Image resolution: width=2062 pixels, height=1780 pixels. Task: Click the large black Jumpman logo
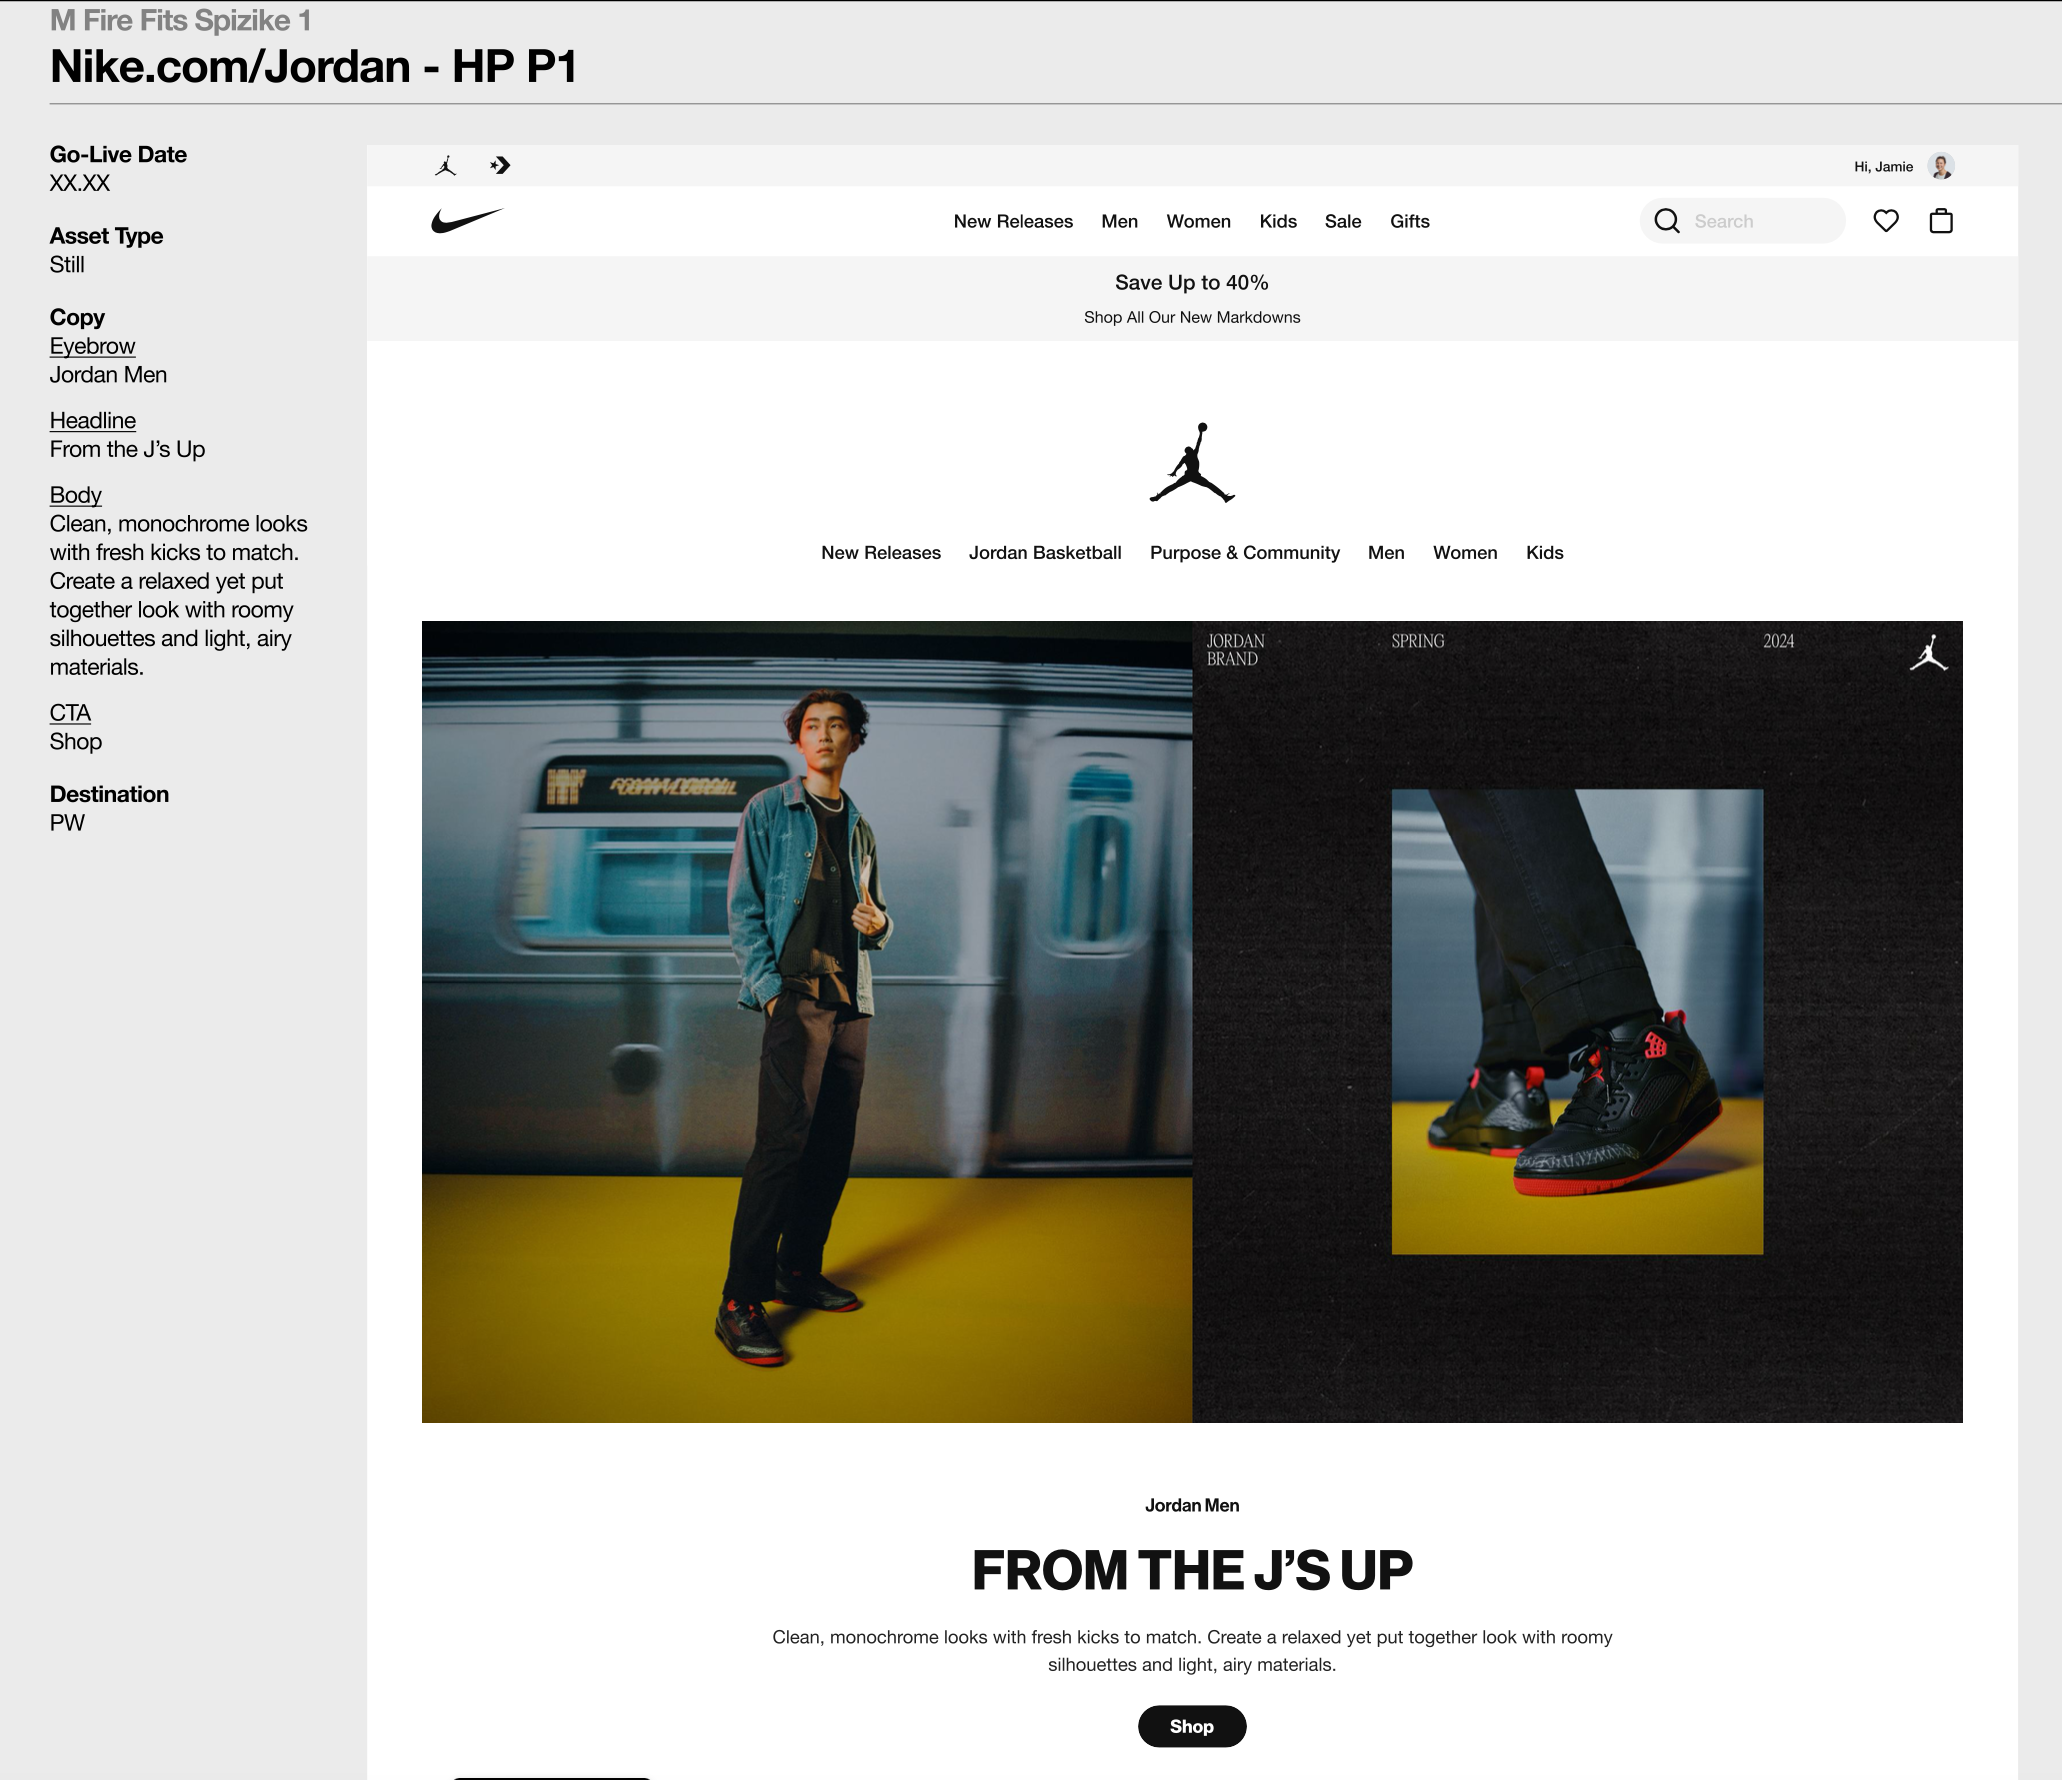click(x=1192, y=463)
